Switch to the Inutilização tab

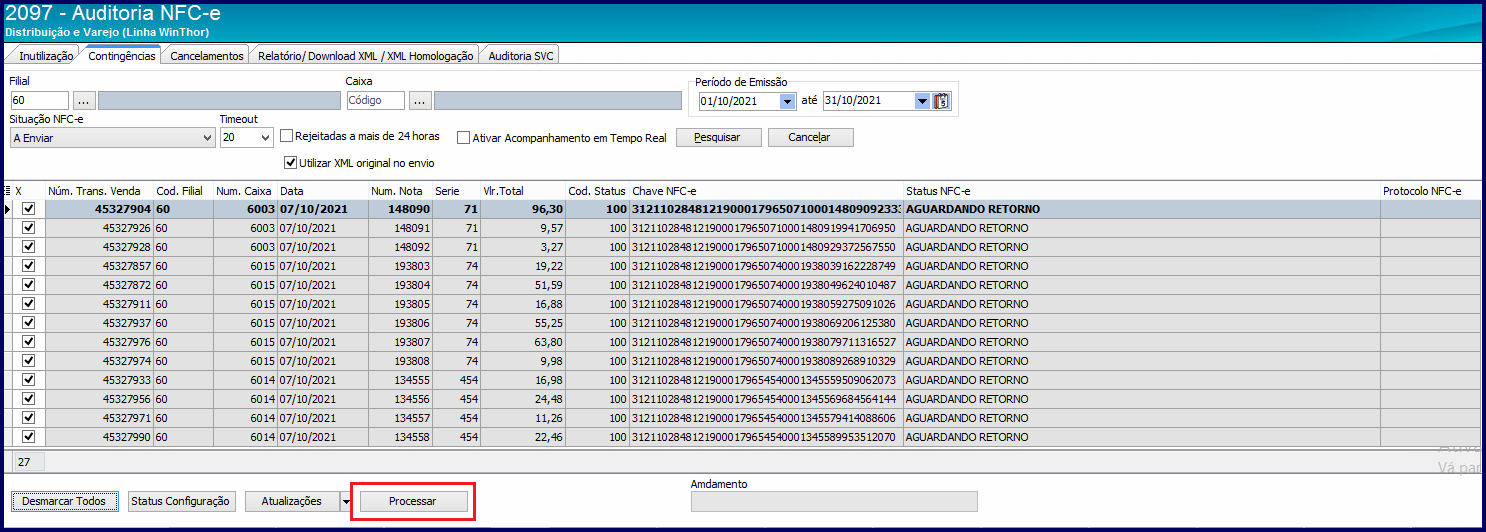46,56
